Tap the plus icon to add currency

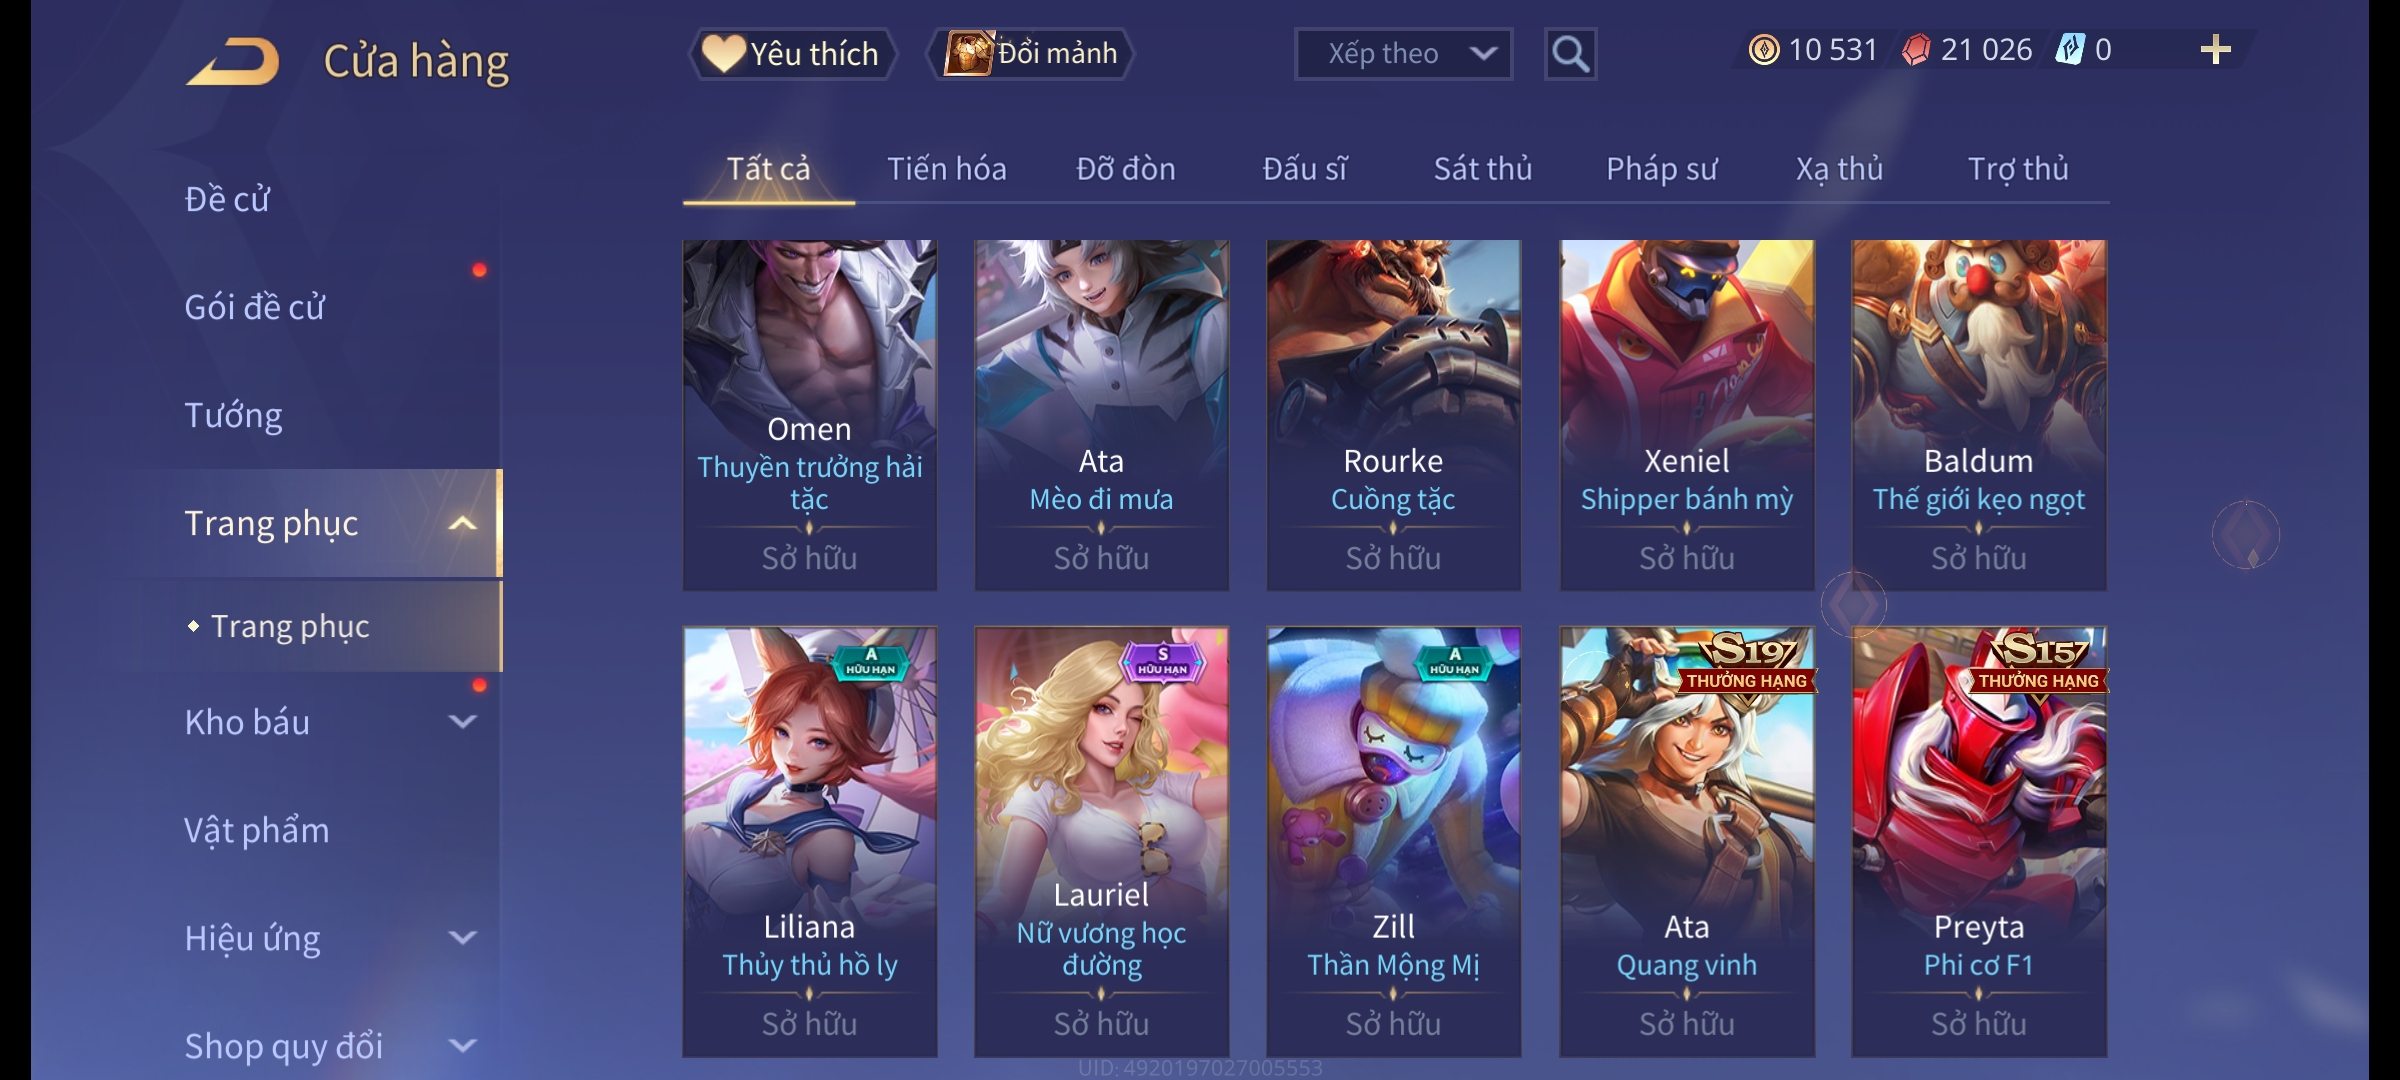(2215, 50)
